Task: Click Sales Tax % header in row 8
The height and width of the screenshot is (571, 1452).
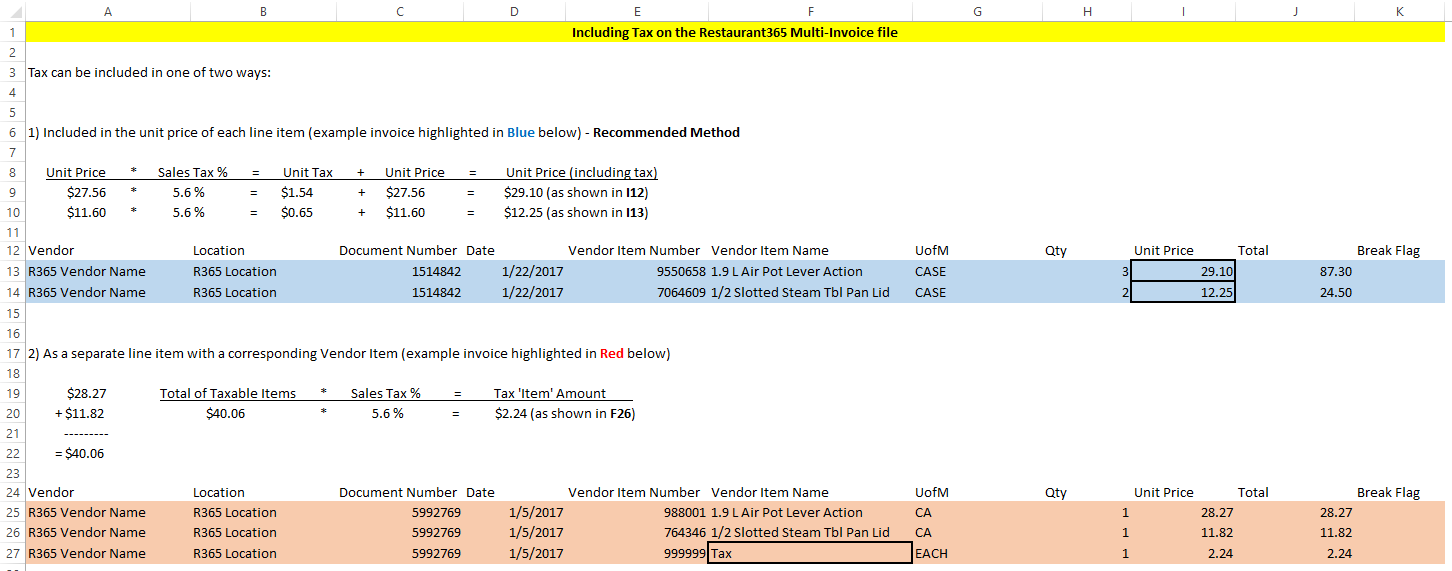Action: (193, 172)
